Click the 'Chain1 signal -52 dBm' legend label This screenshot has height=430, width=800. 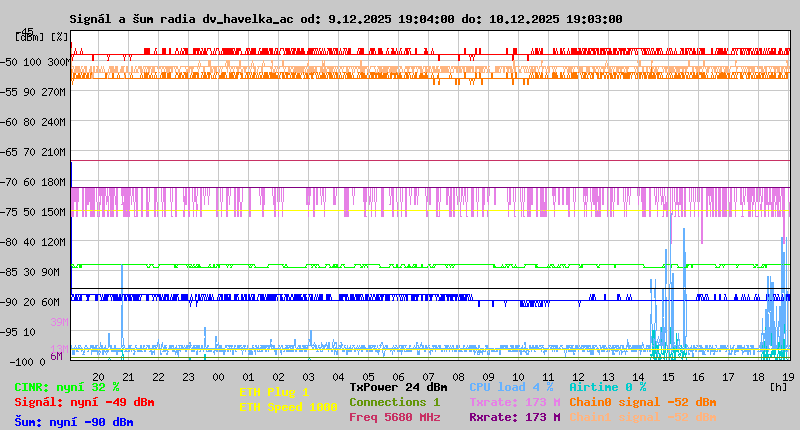(643, 417)
